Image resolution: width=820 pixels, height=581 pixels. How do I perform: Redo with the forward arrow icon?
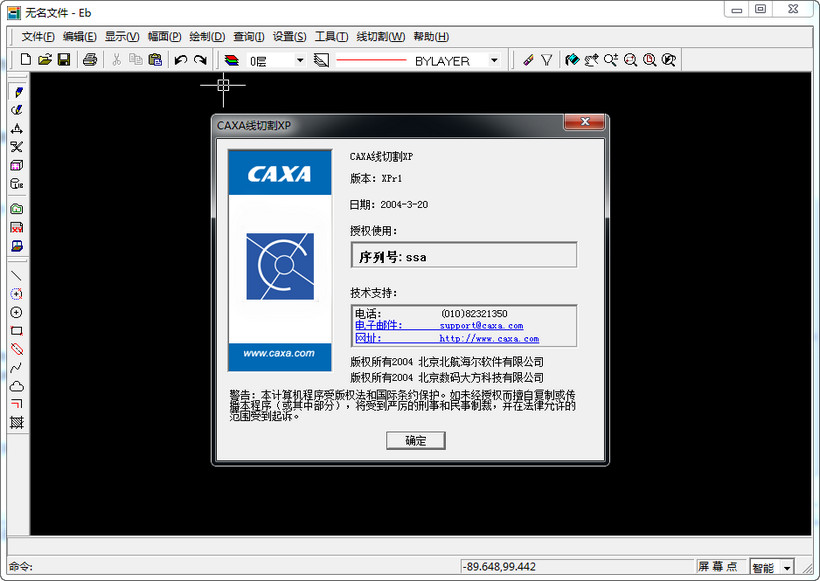point(200,60)
